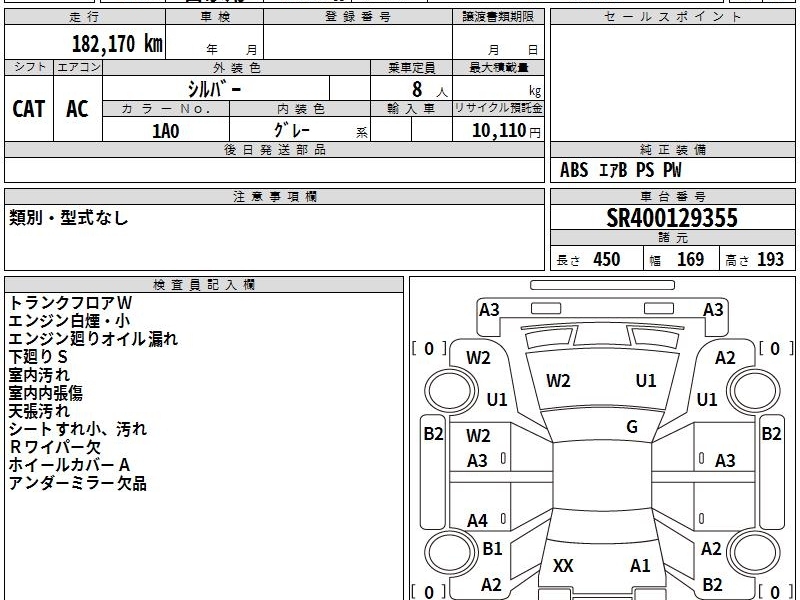Image resolution: width=800 pixels, height=600 pixels.
Task: Select the line エンジン白煙・小
Action: point(69,321)
